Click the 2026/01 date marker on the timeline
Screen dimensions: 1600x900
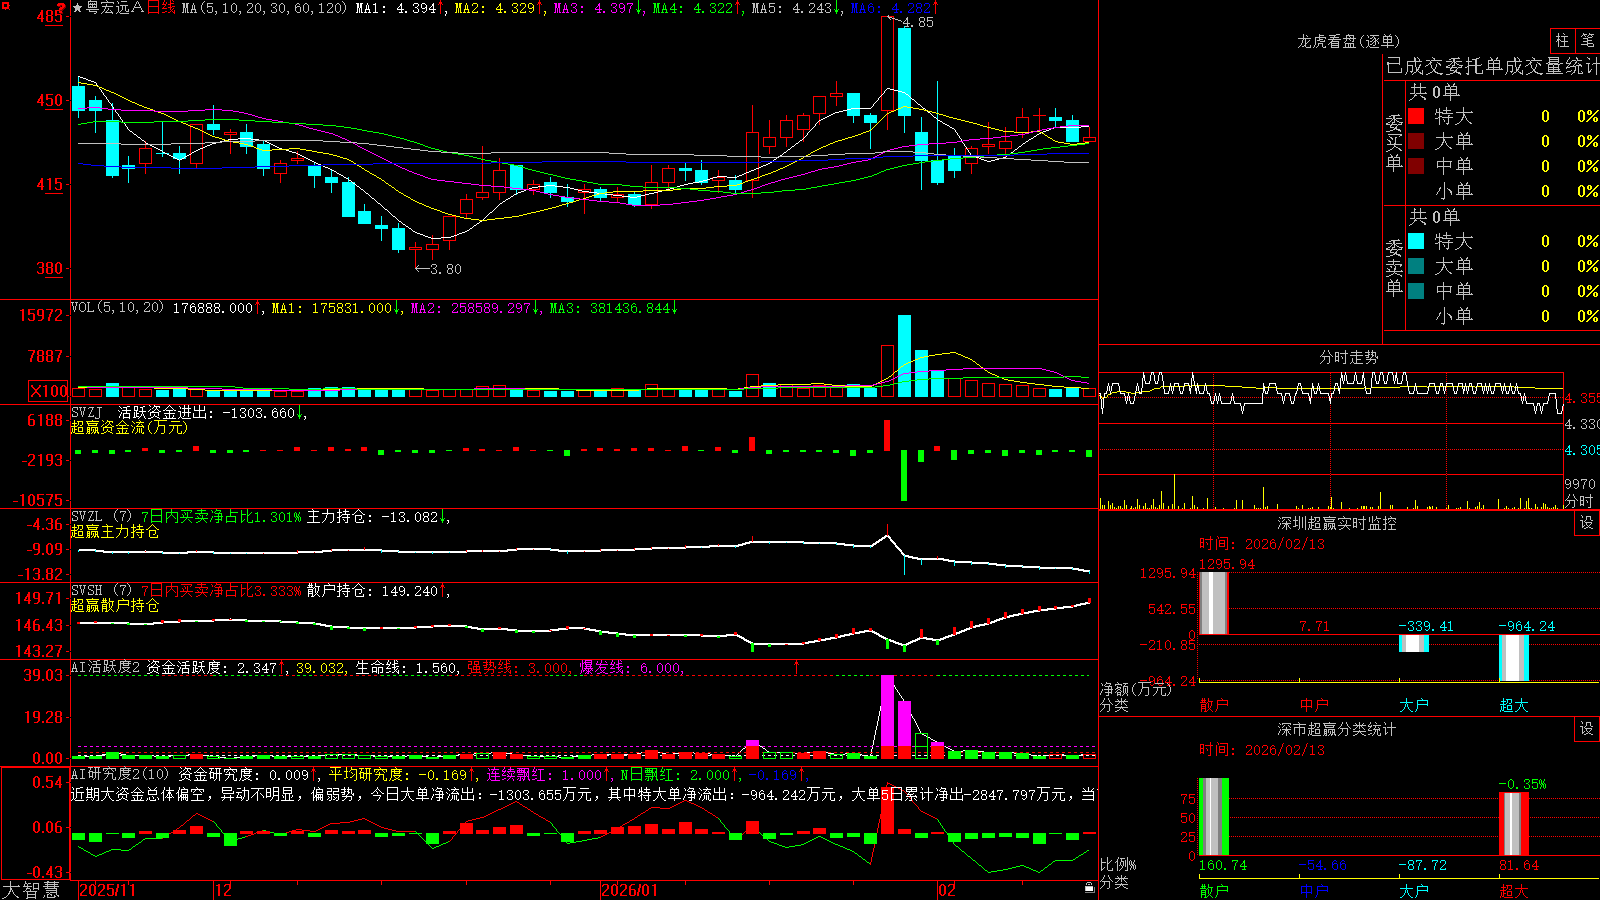coord(629,890)
